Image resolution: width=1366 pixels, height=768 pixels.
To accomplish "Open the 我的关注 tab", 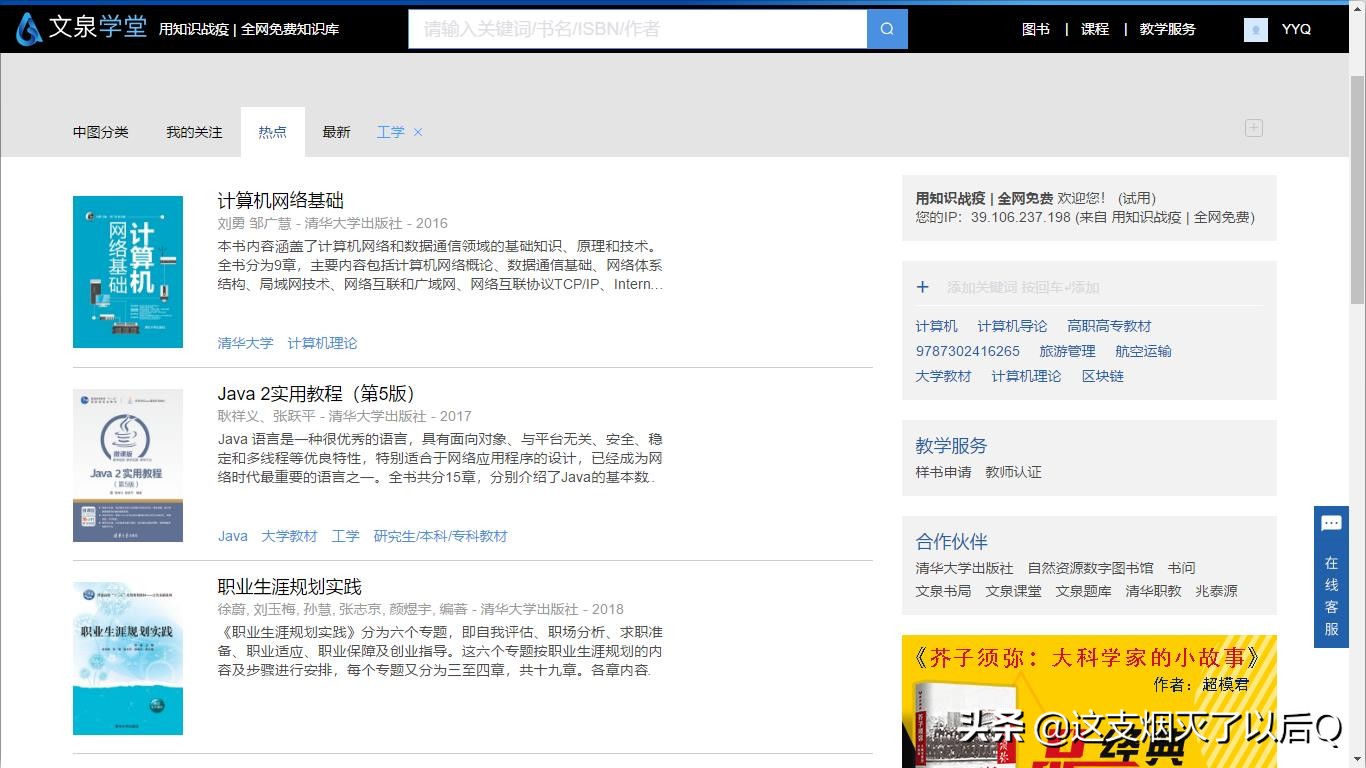I will coord(194,131).
